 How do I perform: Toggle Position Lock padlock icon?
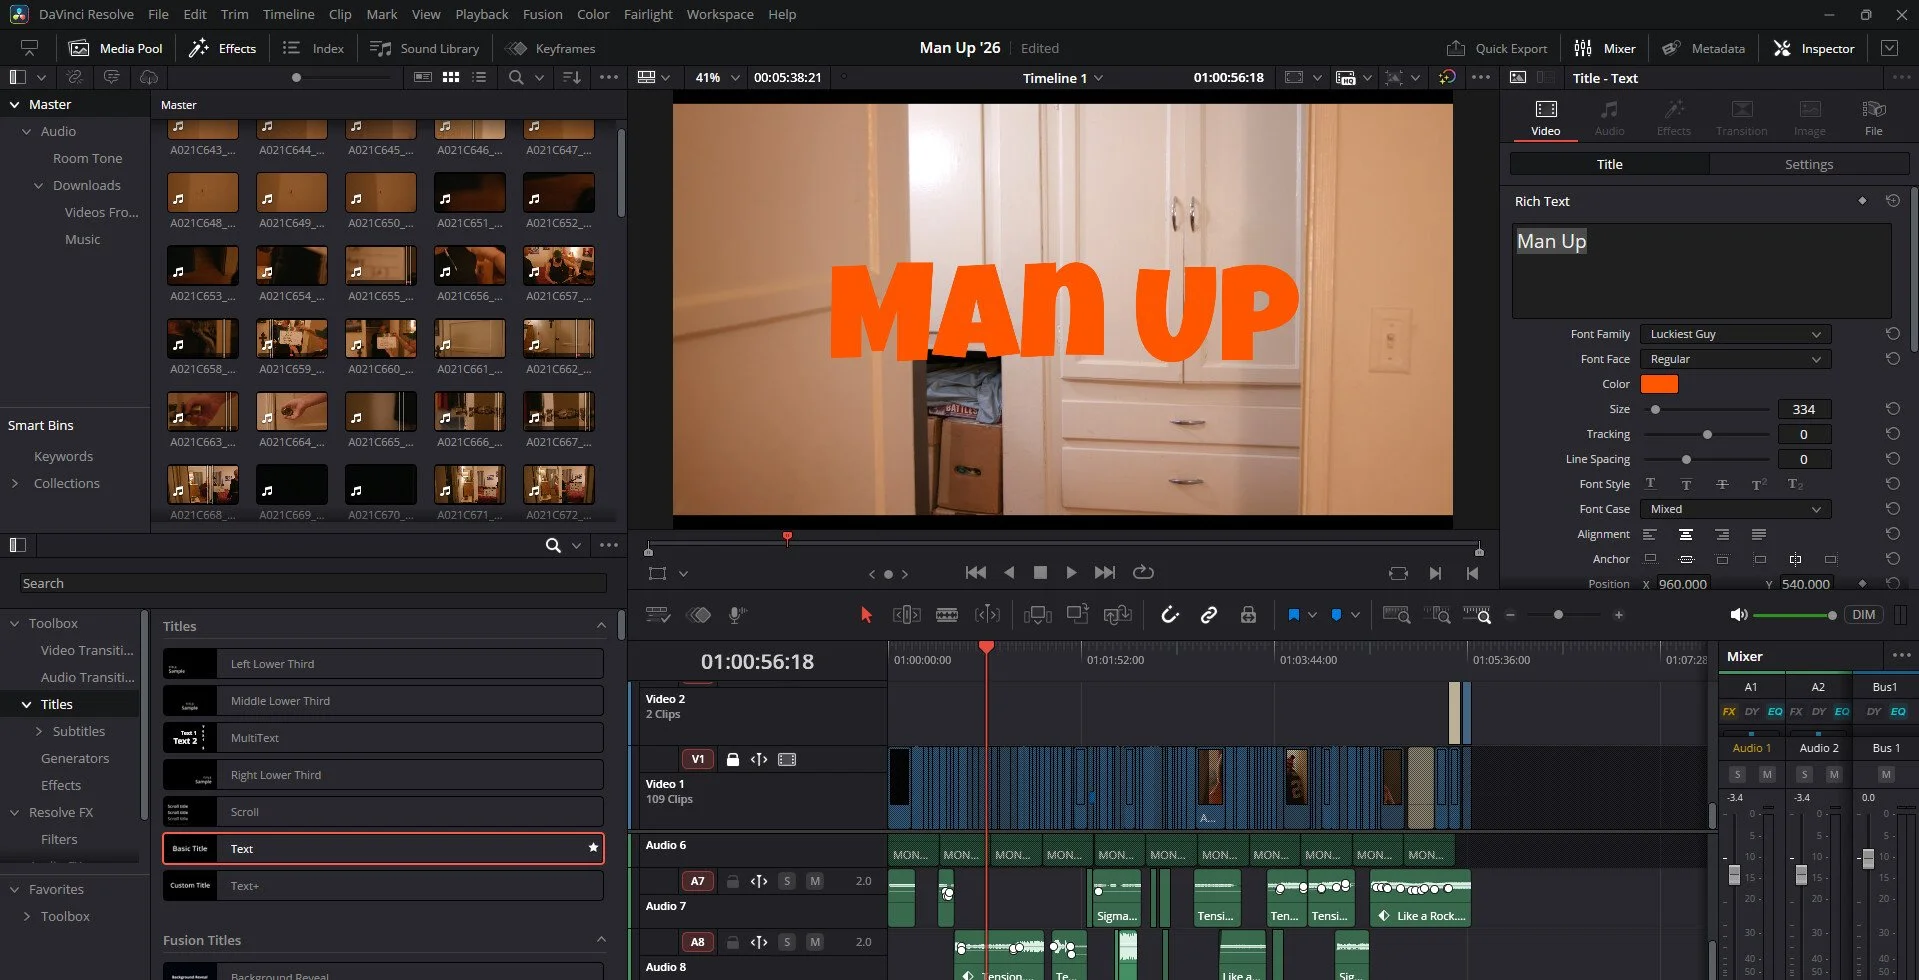click(1248, 615)
